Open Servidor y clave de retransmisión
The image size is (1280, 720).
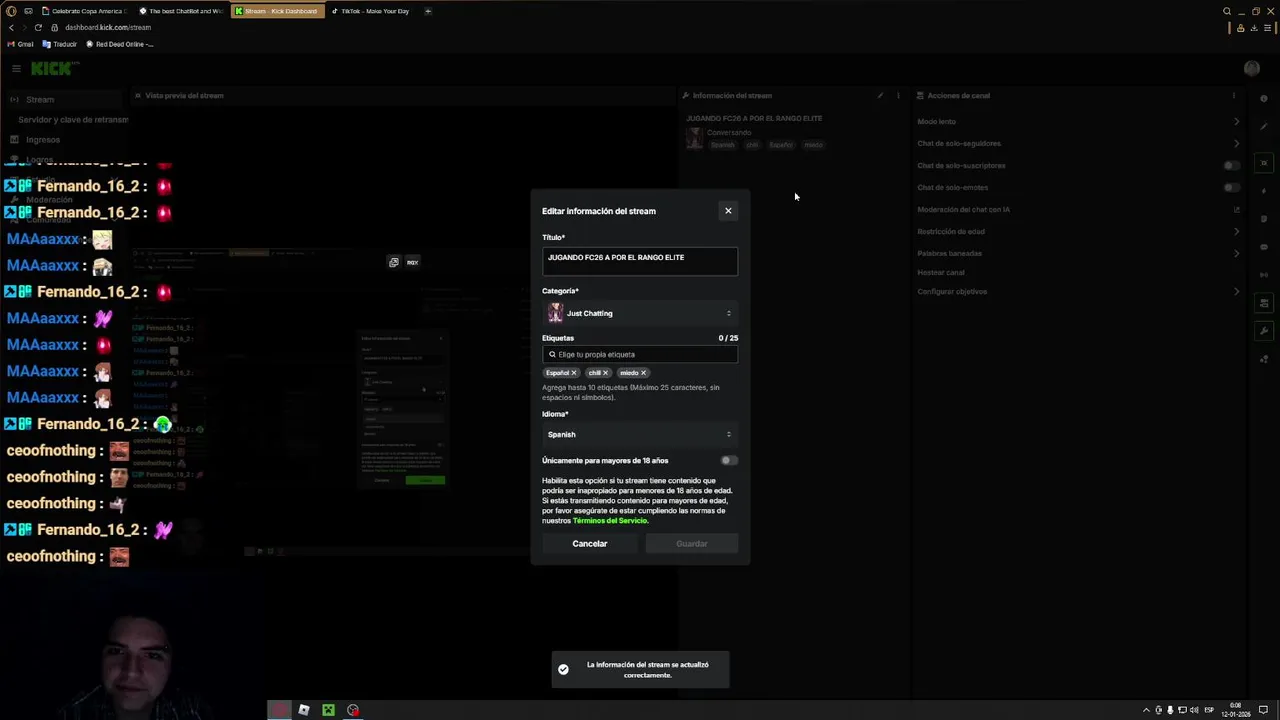pyautogui.click(x=73, y=120)
